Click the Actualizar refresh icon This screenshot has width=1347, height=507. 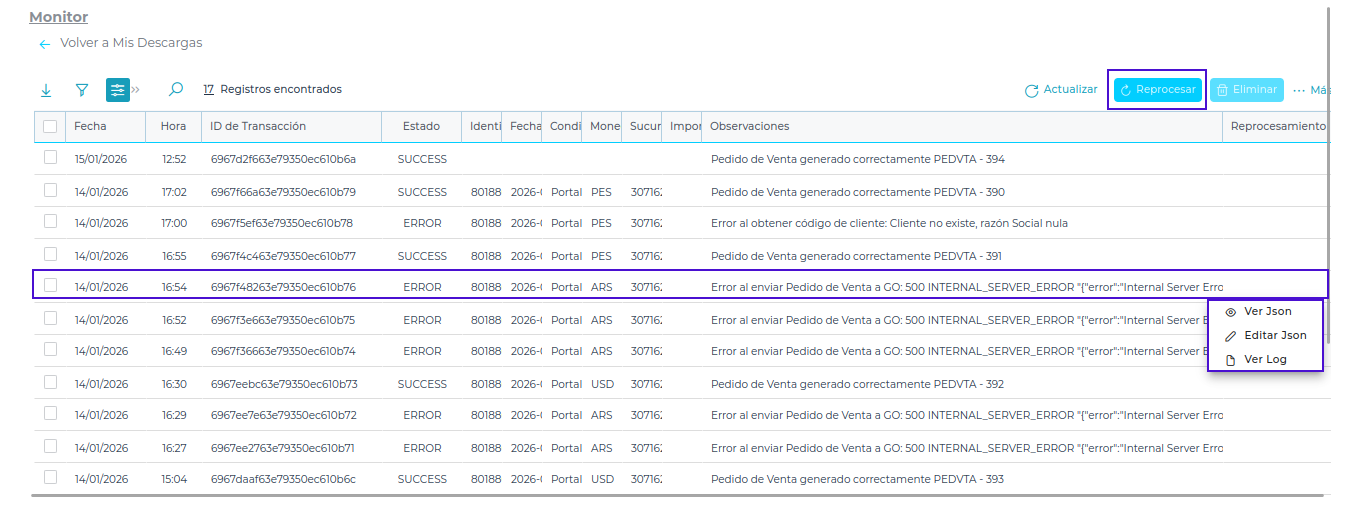point(1031,91)
